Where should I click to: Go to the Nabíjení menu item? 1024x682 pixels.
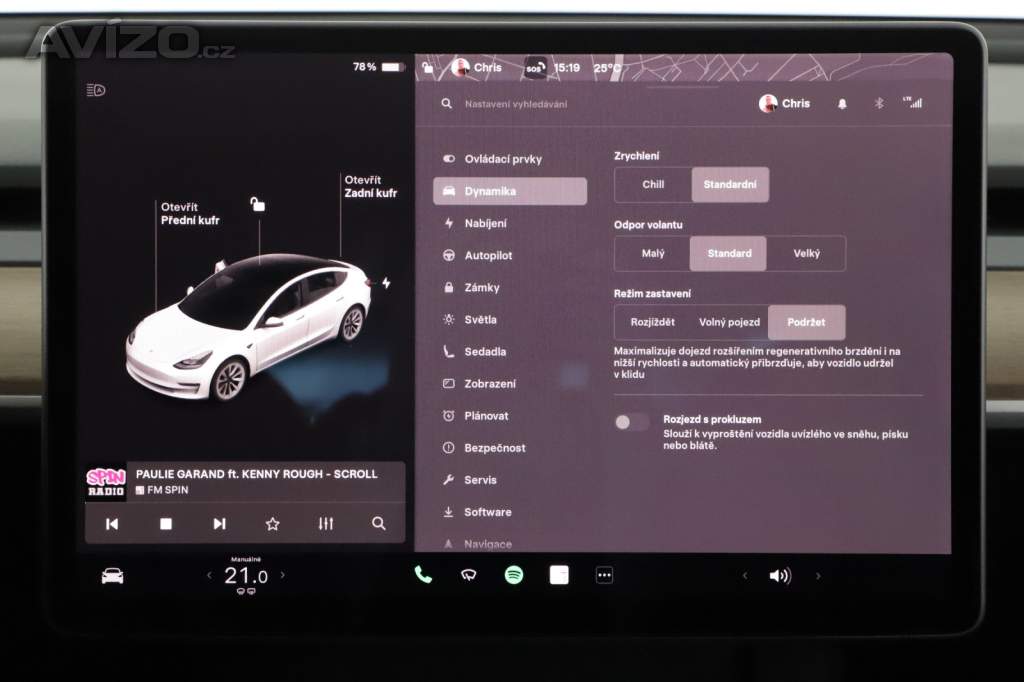pyautogui.click(x=485, y=224)
